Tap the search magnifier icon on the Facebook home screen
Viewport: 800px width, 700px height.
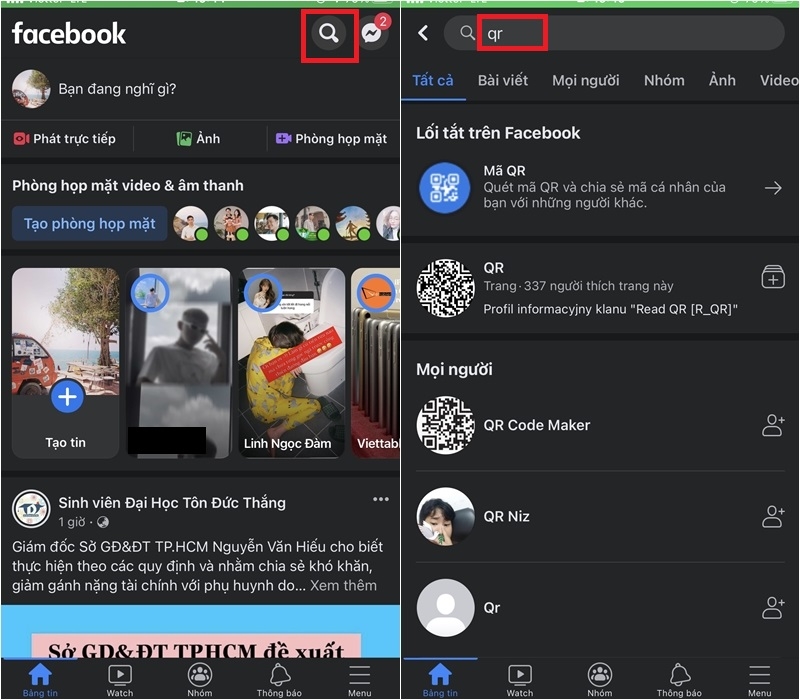click(329, 34)
